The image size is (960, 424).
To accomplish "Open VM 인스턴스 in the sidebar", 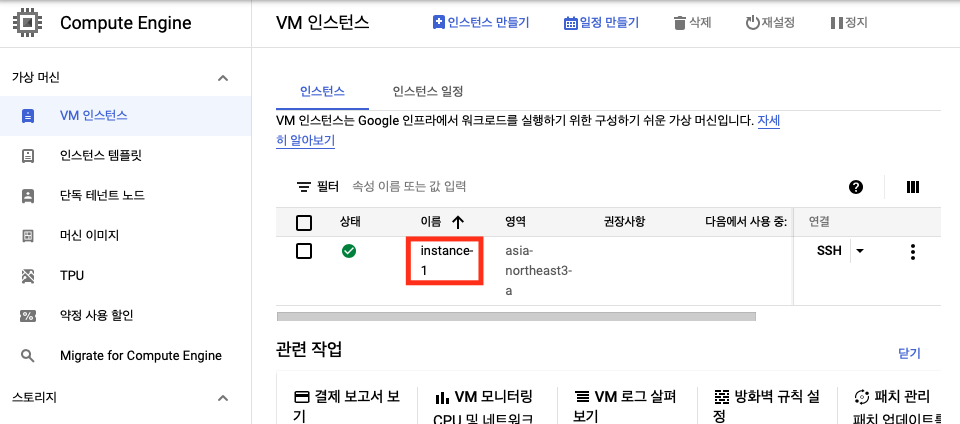I will click(x=126, y=116).
